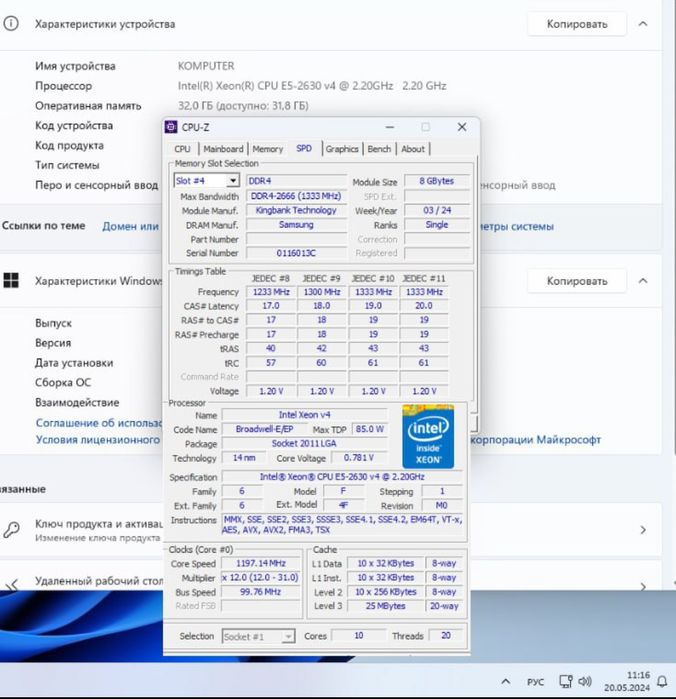Click the Core Speed 1197.14 MHz value
Viewport: 676px width, 699px height.
(x=261, y=563)
